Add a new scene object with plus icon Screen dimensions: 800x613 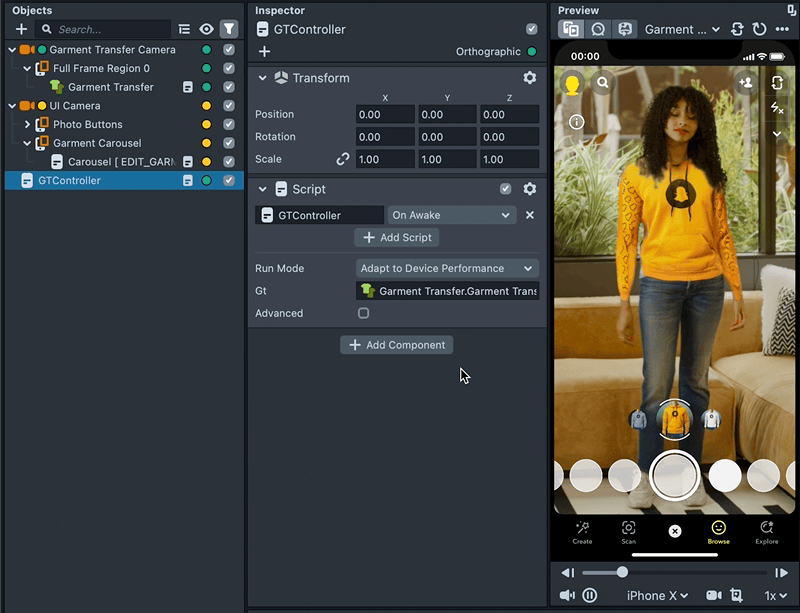21,30
